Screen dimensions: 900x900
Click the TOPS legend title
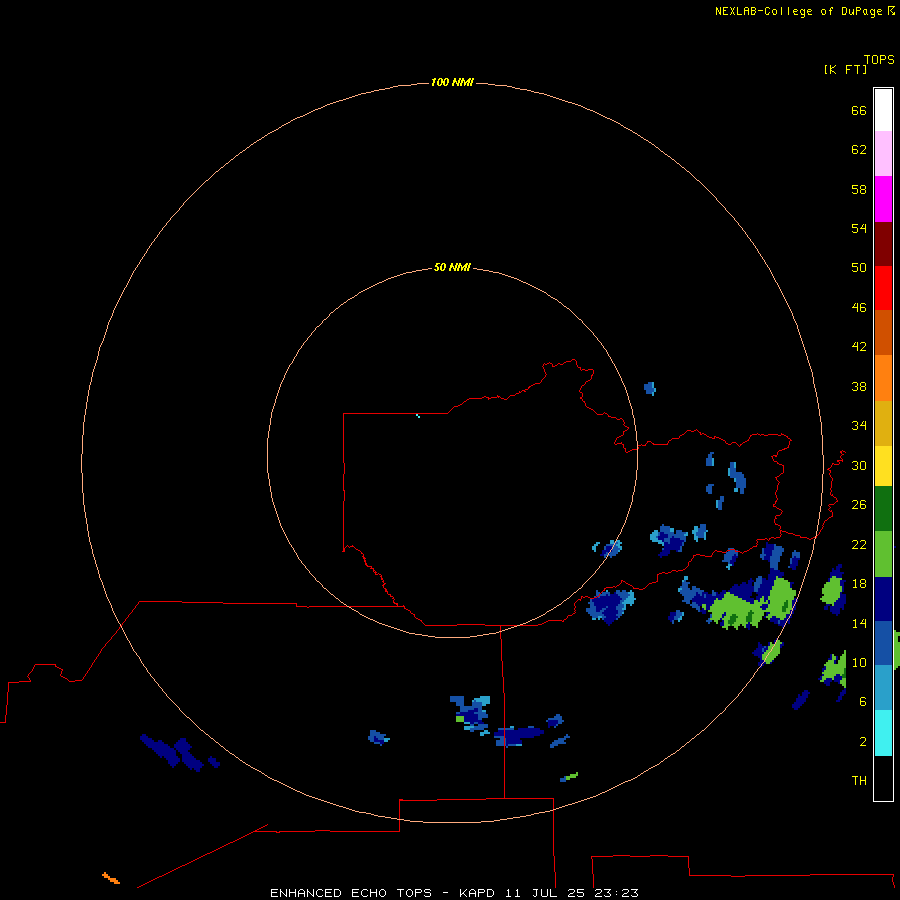(x=879, y=59)
